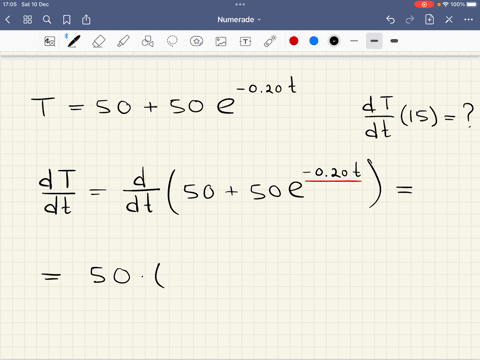Select the medium stroke width

click(x=374, y=41)
